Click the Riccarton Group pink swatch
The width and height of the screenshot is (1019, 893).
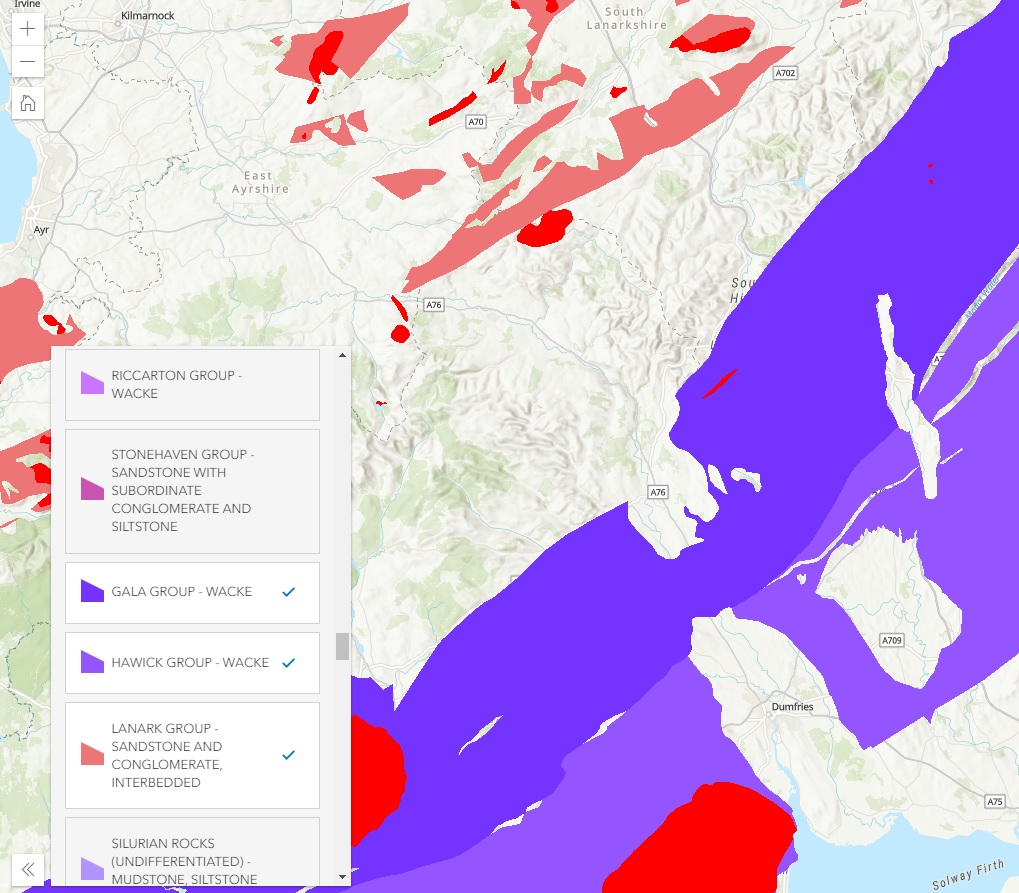point(92,383)
